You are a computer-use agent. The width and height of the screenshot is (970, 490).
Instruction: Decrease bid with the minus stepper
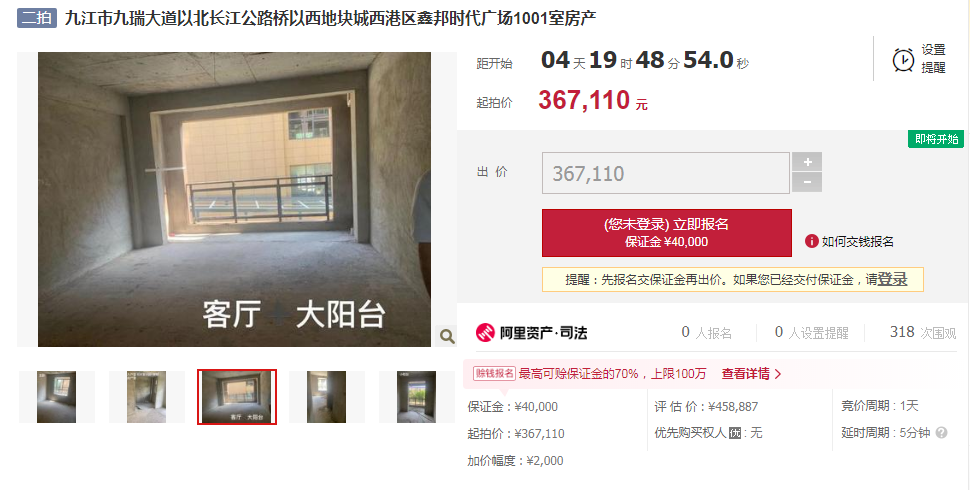pos(807,183)
